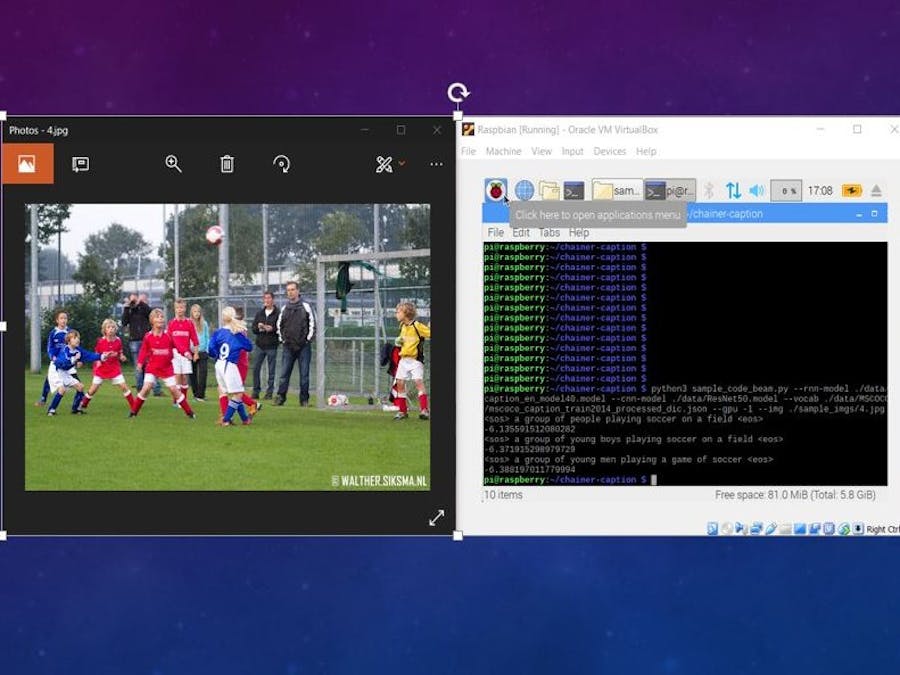Click the VirtualBox audio status icon
This screenshot has width=900, height=675.
pyautogui.click(x=741, y=529)
